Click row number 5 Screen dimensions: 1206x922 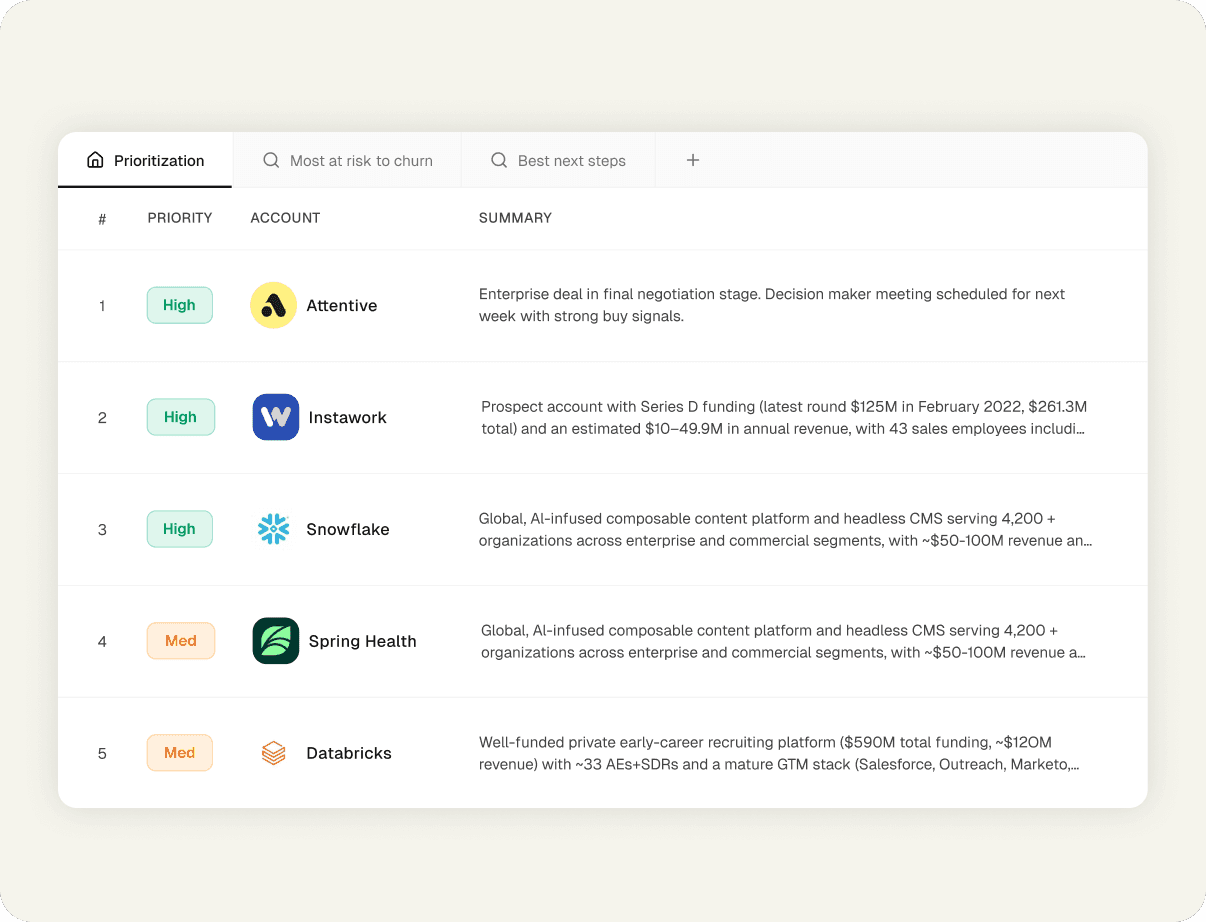[x=102, y=754]
